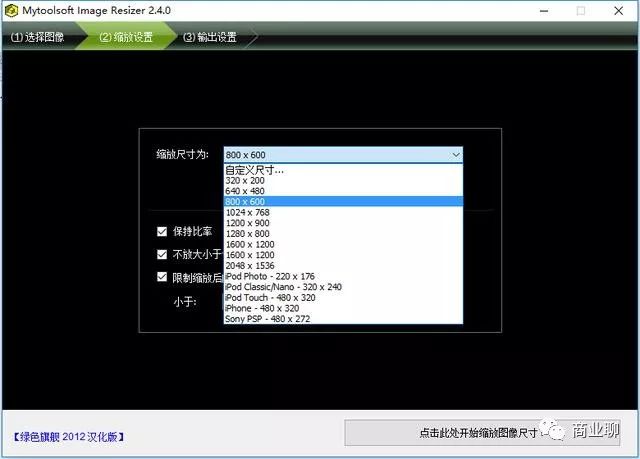Open the 绿色旗舰 2012 汉化版 link
The height and width of the screenshot is (459, 640).
[x=68, y=437]
